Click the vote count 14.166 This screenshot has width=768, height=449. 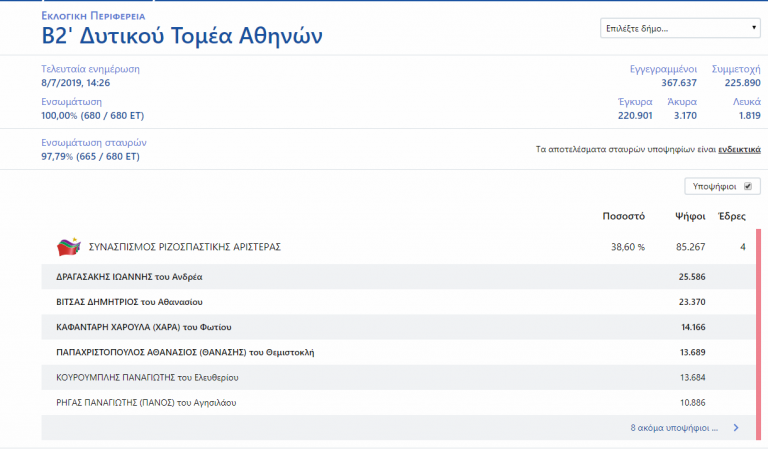pos(693,327)
